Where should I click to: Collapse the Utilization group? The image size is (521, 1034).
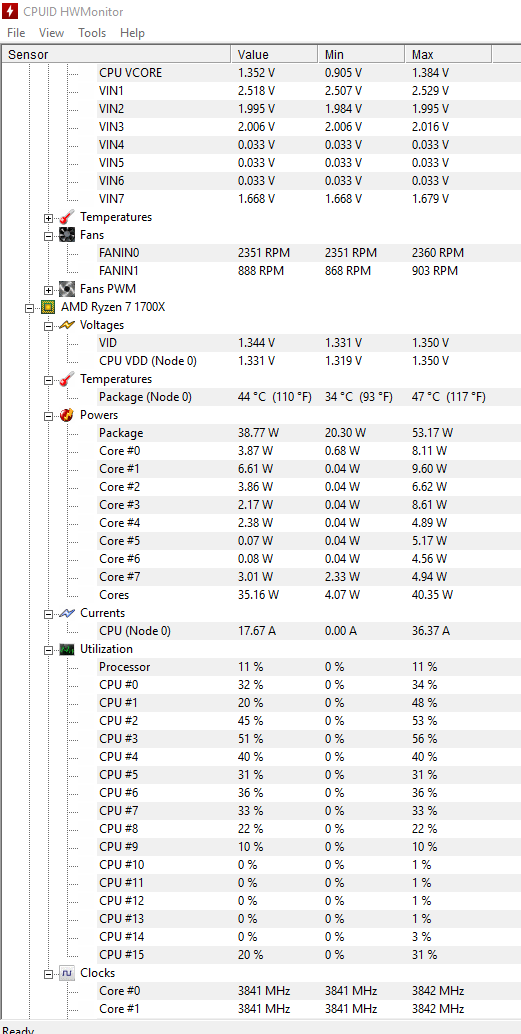point(49,650)
